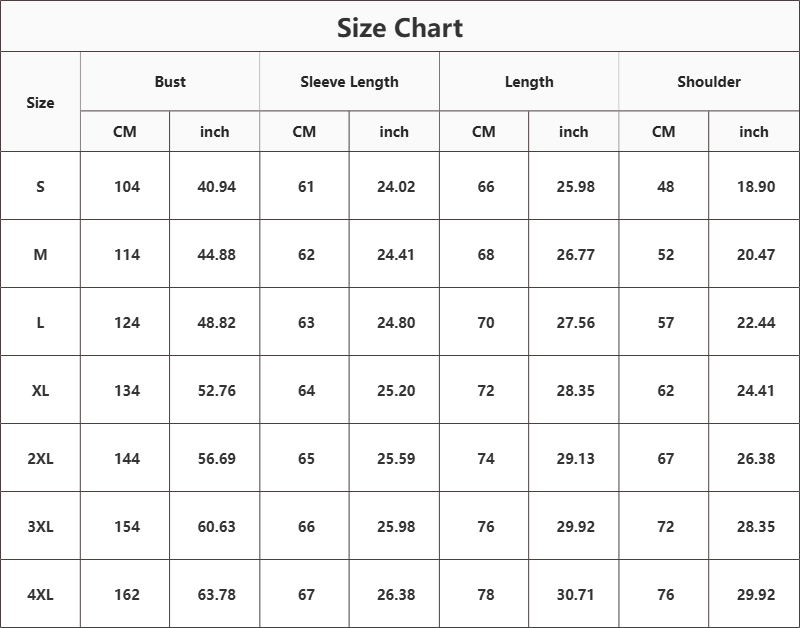Select bust inch value 44.88
This screenshot has height=628, width=800.
[216, 254]
